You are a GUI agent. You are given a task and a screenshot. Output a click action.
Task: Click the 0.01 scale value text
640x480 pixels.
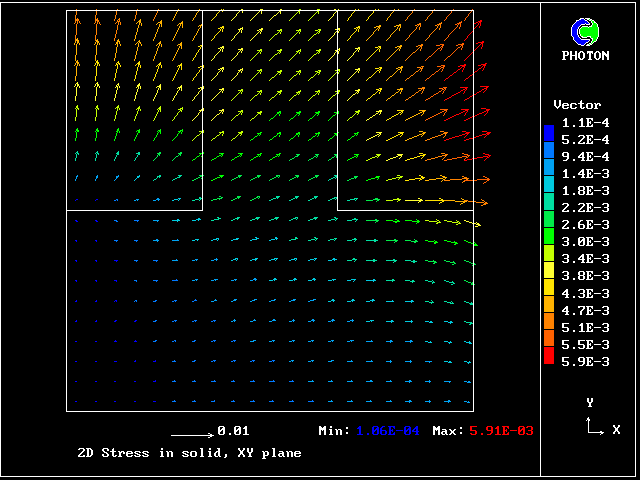tap(234, 431)
